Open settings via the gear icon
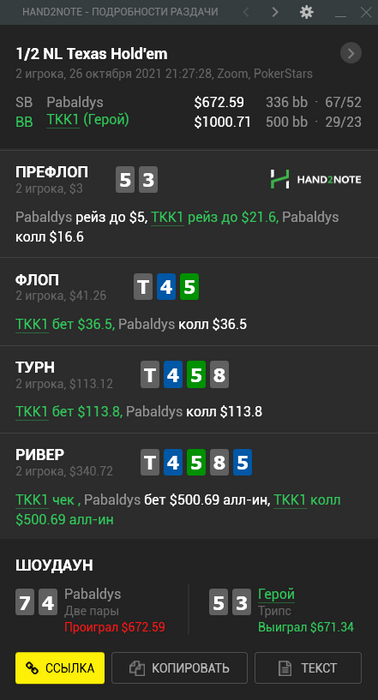 point(306,12)
